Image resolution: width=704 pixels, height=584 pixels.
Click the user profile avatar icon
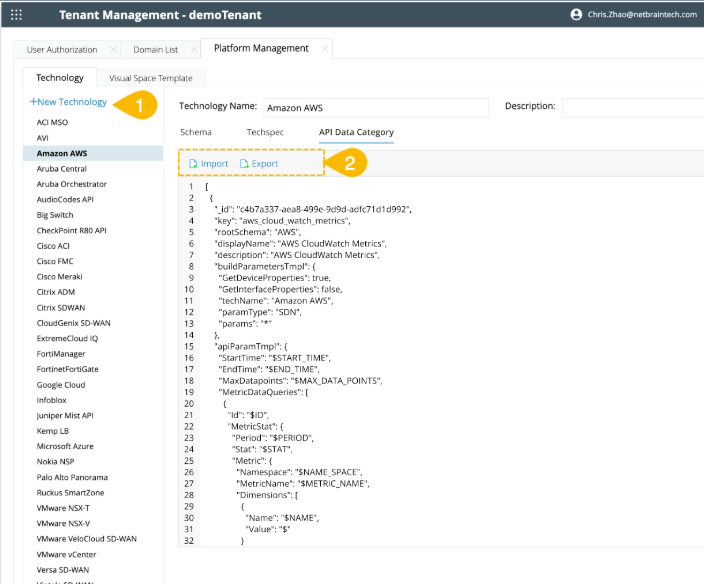576,15
